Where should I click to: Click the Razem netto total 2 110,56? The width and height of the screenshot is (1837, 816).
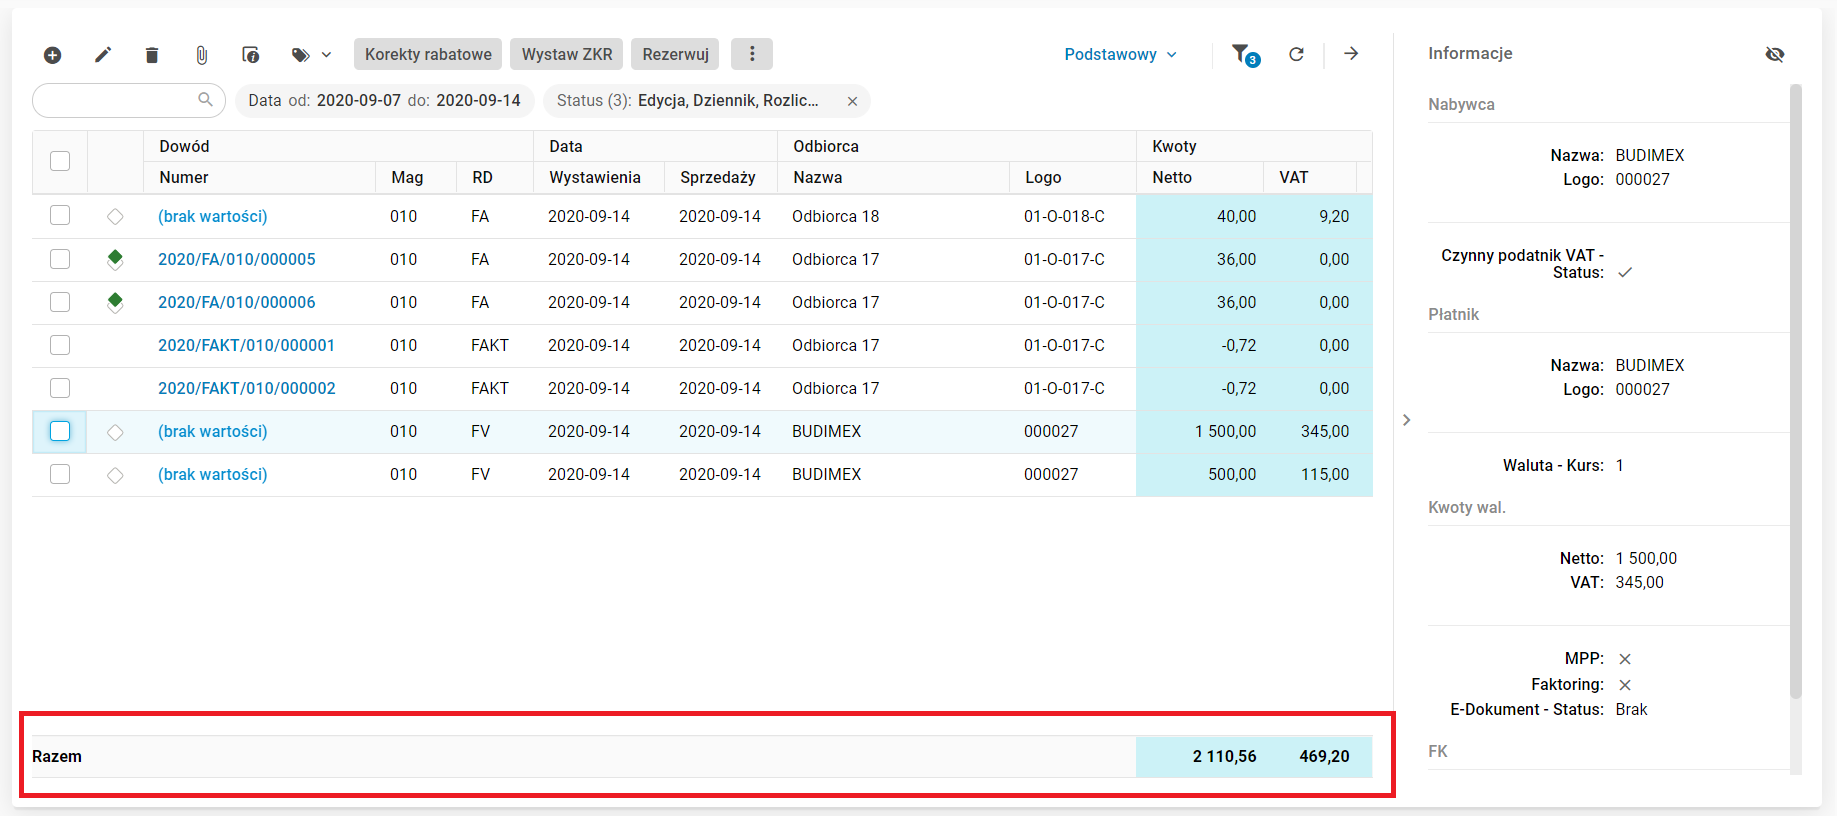(1225, 756)
